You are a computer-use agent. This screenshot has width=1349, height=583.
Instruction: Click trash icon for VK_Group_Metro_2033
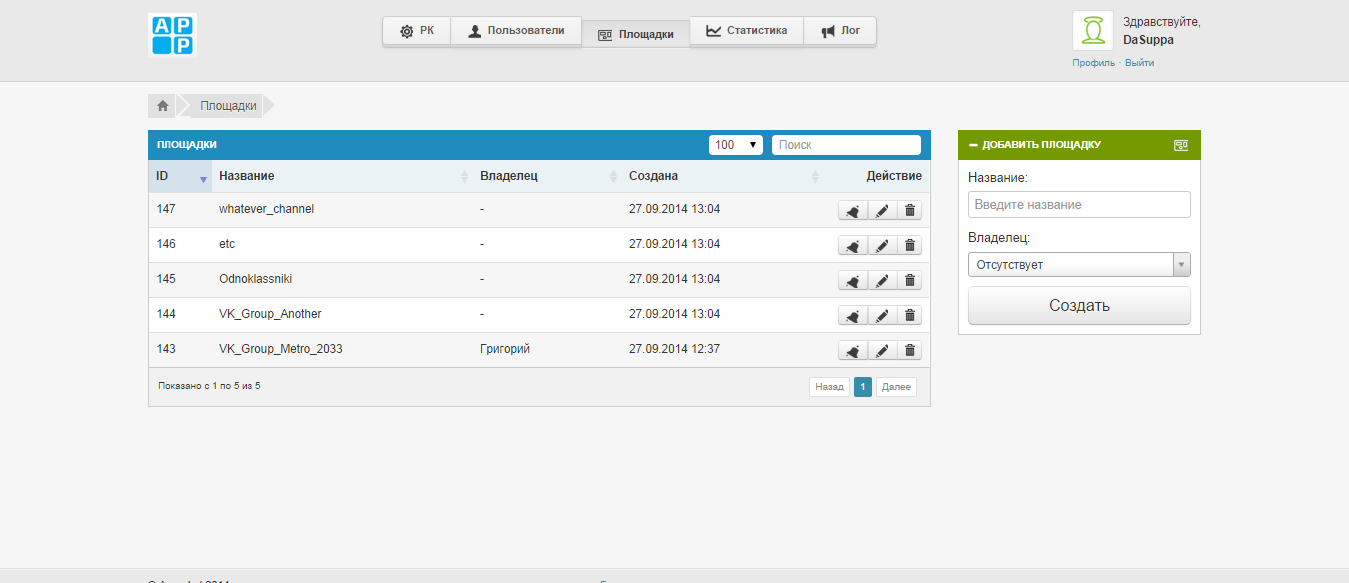909,351
